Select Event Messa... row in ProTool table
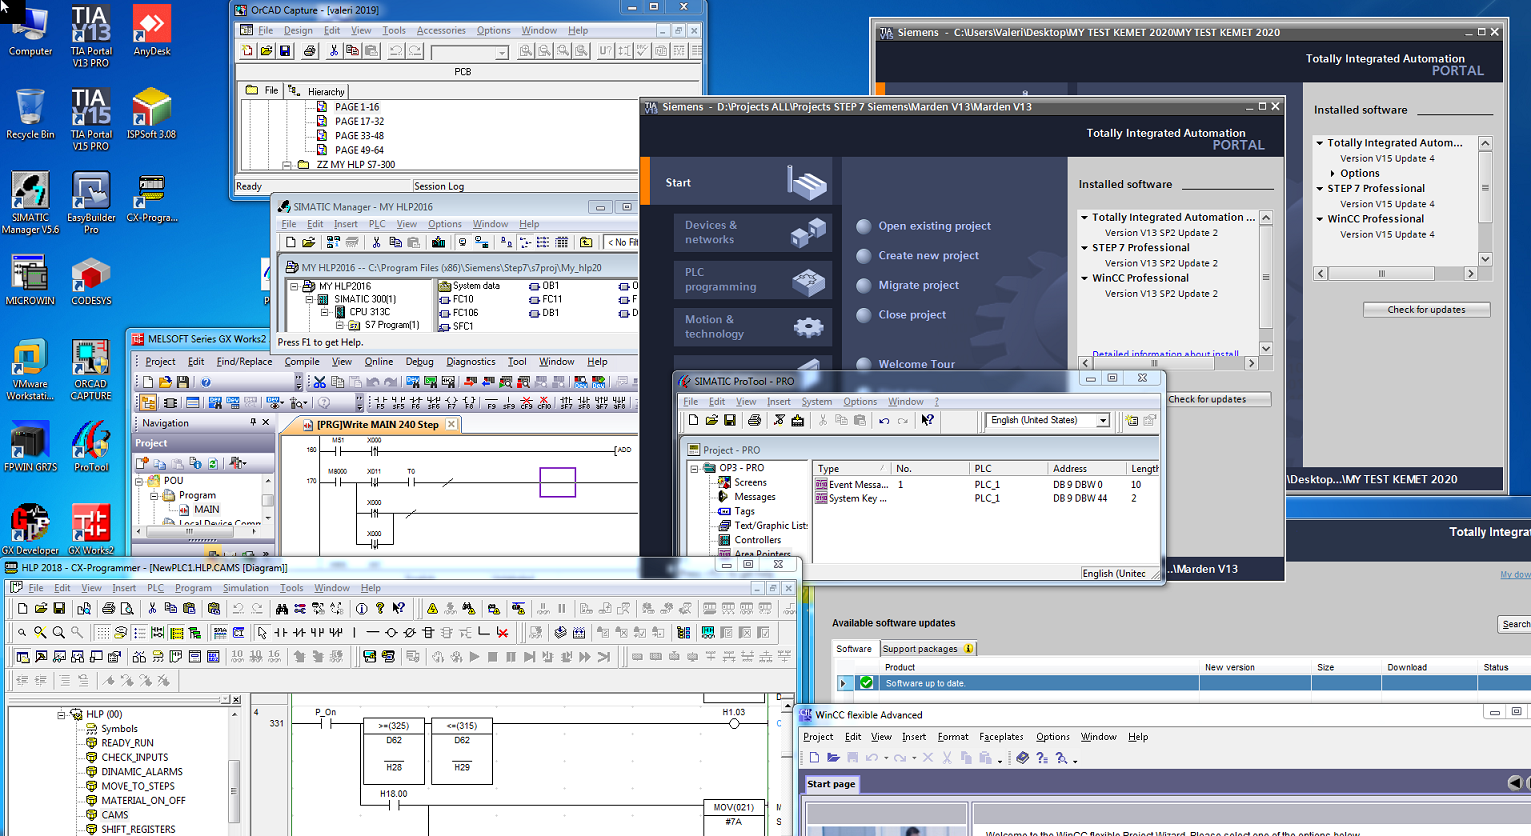The height and width of the screenshot is (836, 1531). click(x=986, y=485)
